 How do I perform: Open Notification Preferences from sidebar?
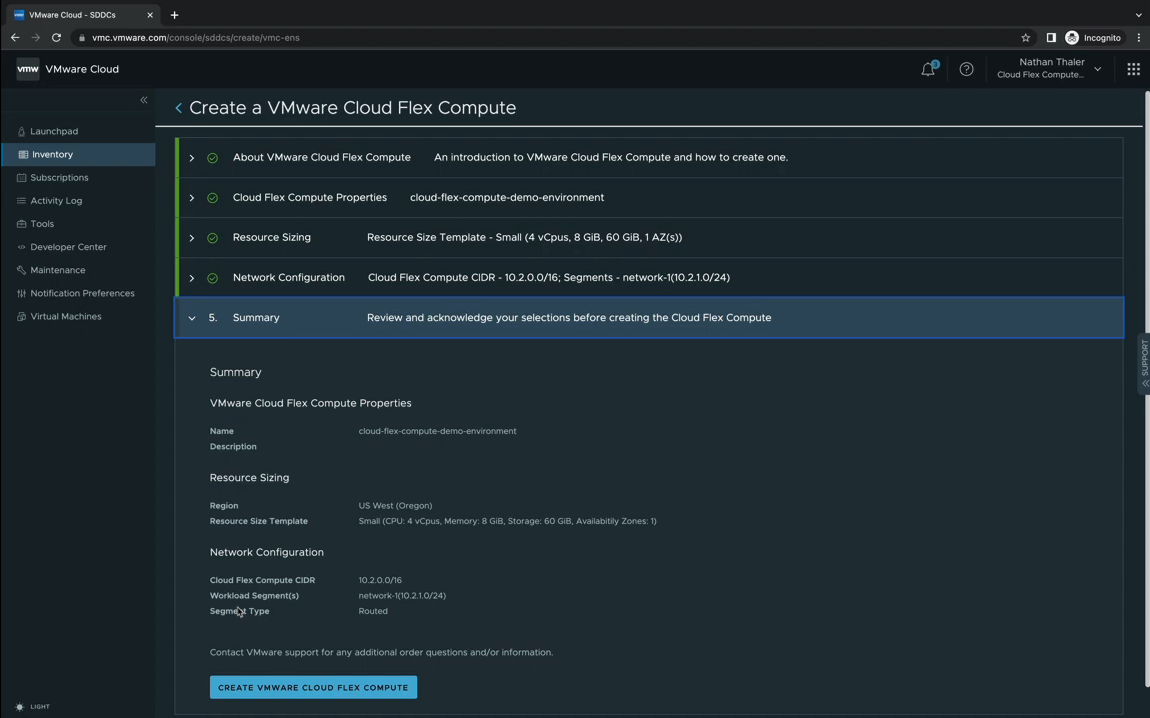click(82, 293)
